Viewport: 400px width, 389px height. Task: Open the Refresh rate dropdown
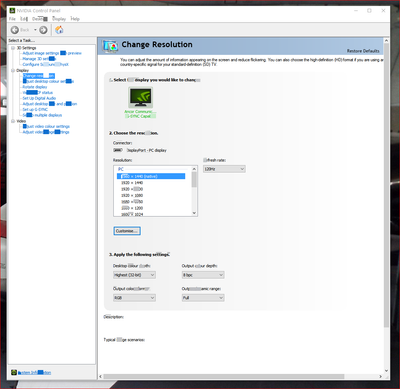click(224, 169)
